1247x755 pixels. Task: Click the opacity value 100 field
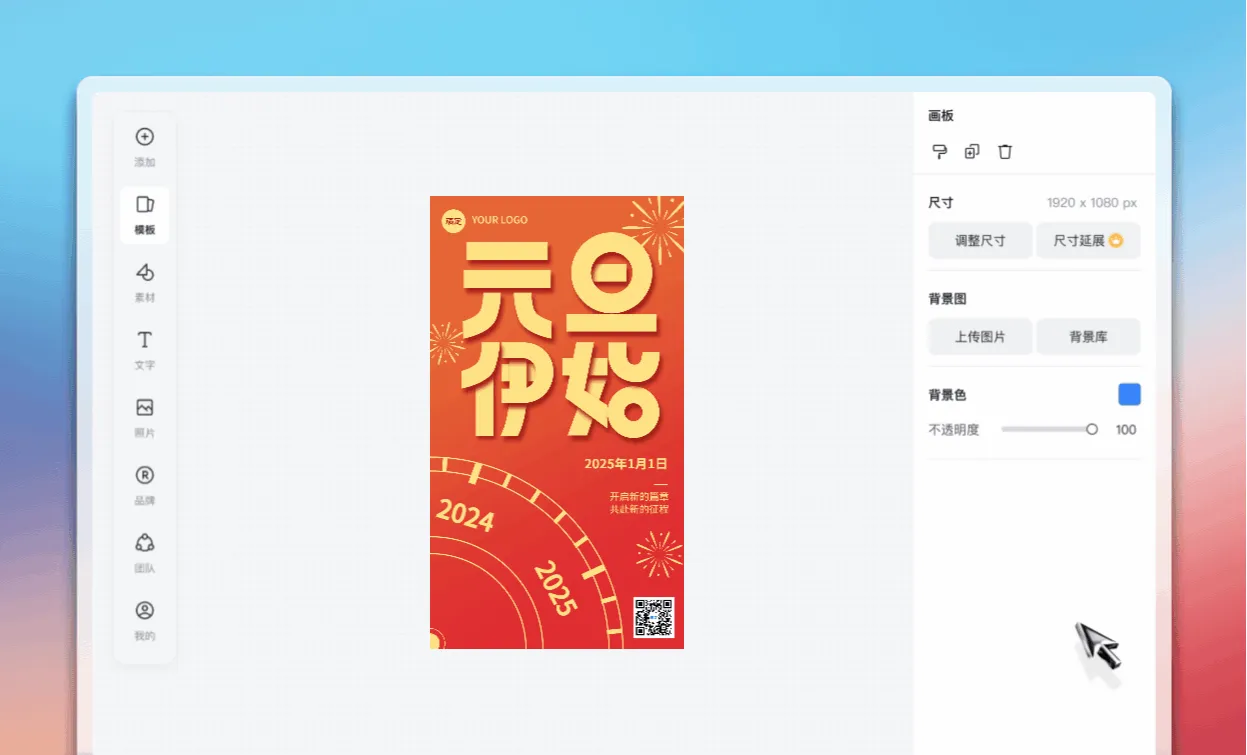pyautogui.click(x=1126, y=430)
